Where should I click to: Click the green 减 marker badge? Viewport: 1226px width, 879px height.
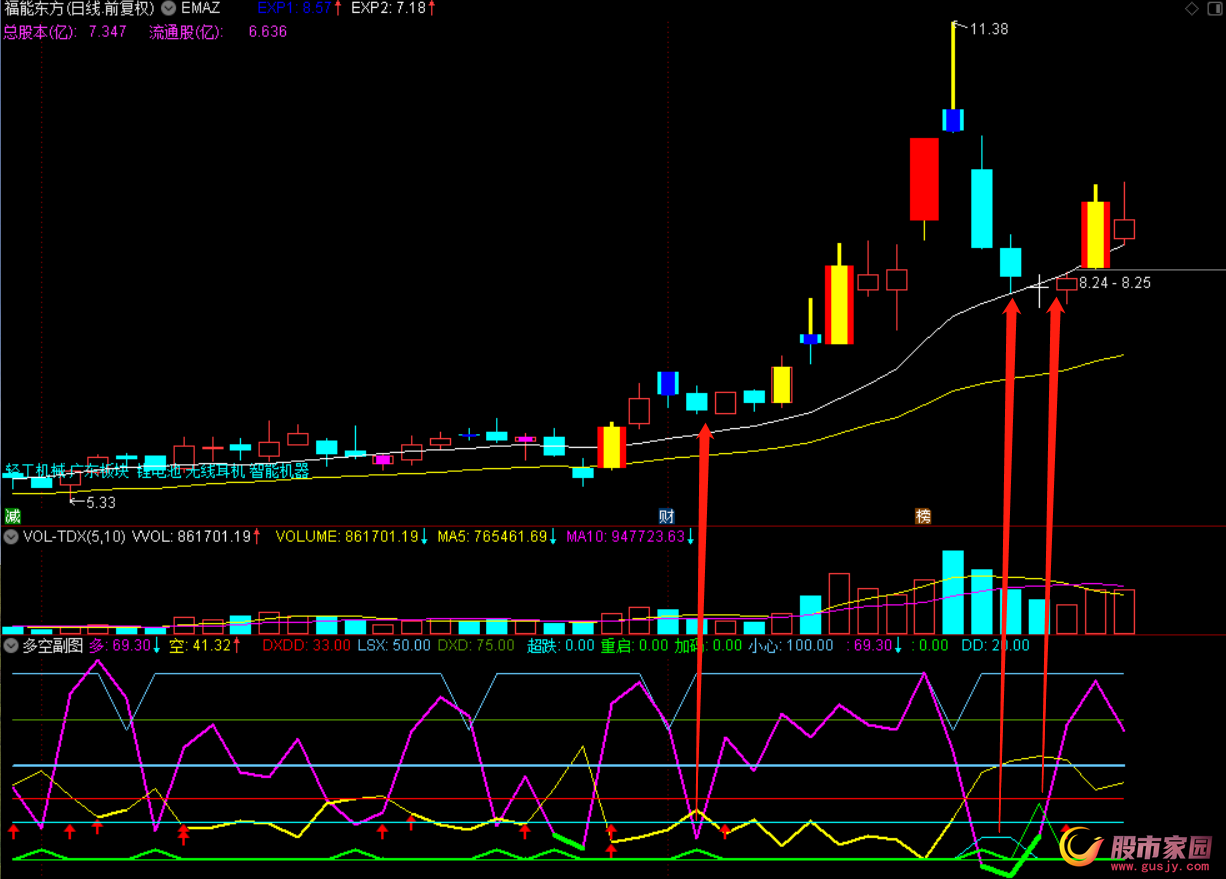coord(12,517)
